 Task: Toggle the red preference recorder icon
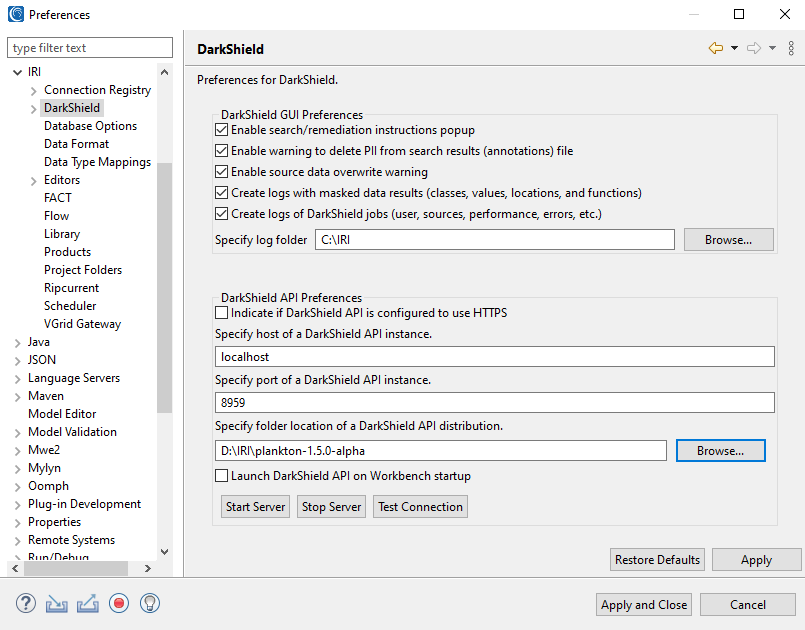point(118,603)
